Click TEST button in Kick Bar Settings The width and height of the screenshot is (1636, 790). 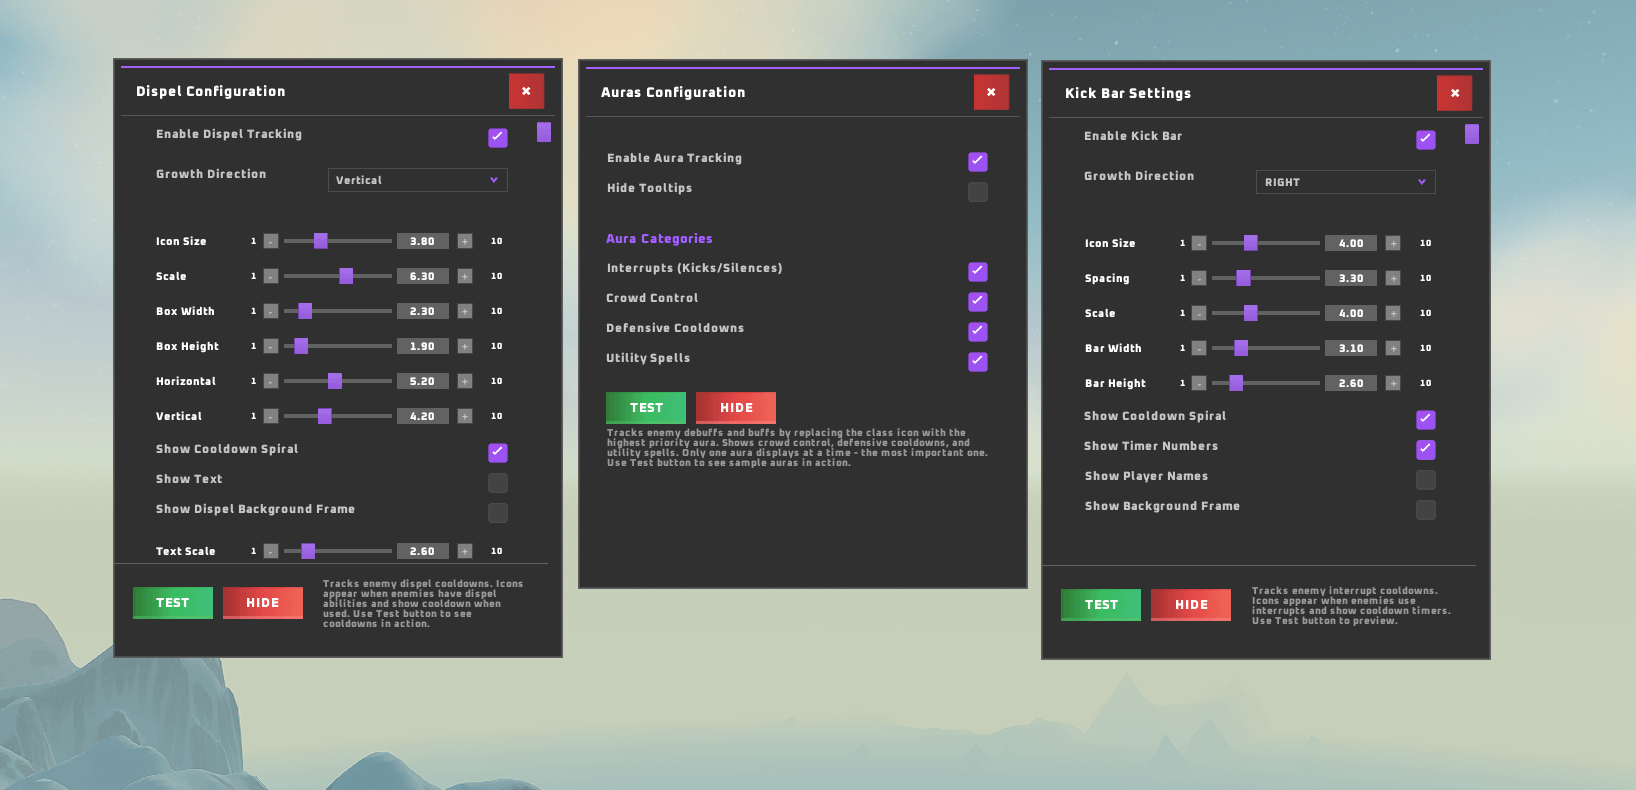coord(1101,605)
